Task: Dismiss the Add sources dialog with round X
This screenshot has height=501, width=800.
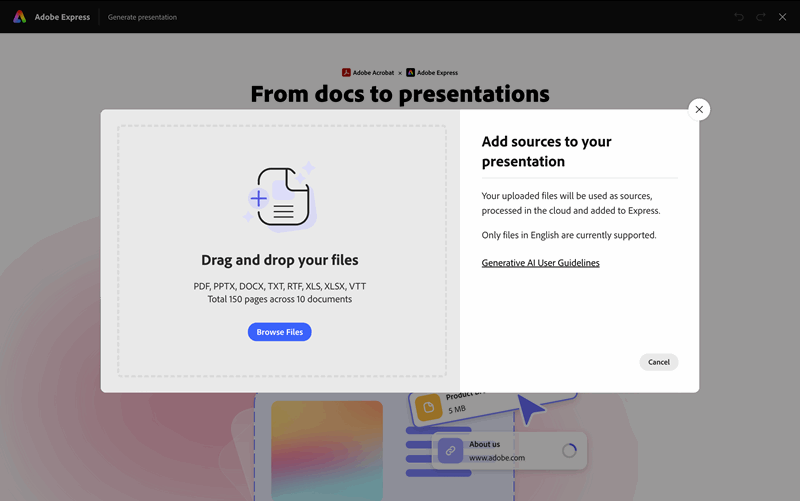Action: (x=699, y=110)
